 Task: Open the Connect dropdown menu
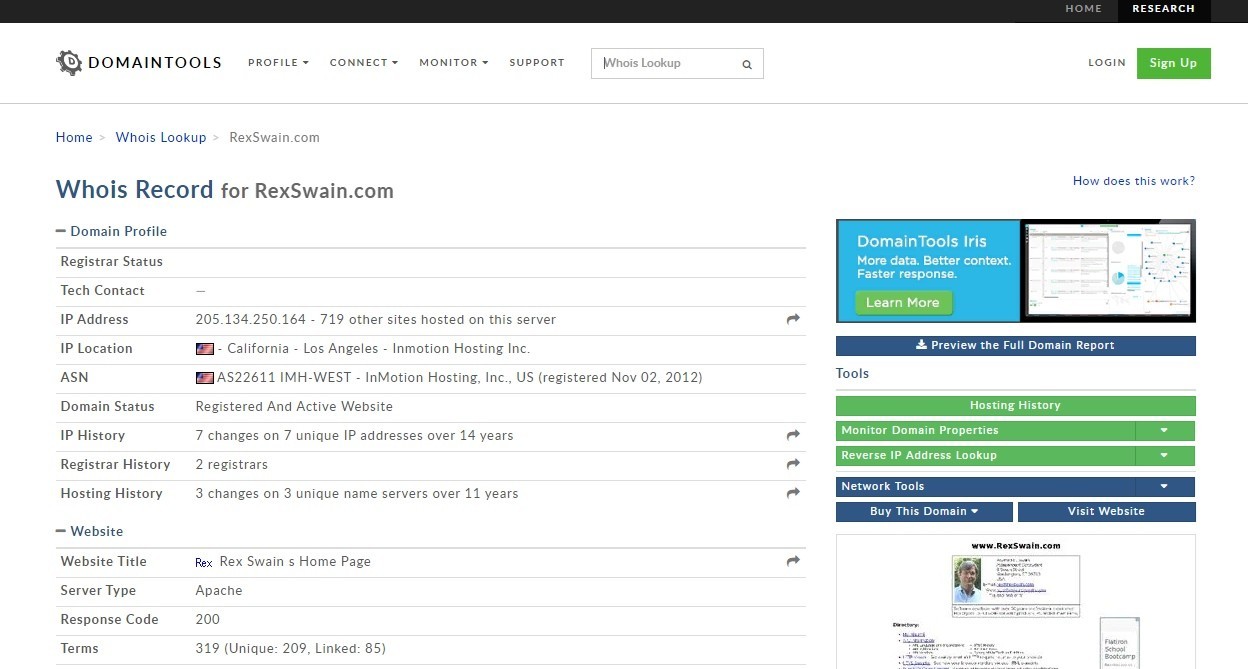[x=364, y=62]
